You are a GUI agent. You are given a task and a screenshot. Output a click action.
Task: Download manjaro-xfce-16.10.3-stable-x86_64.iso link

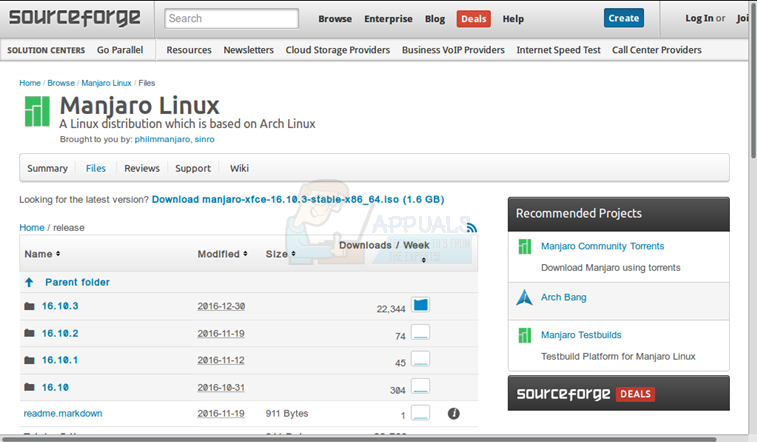tap(298, 199)
